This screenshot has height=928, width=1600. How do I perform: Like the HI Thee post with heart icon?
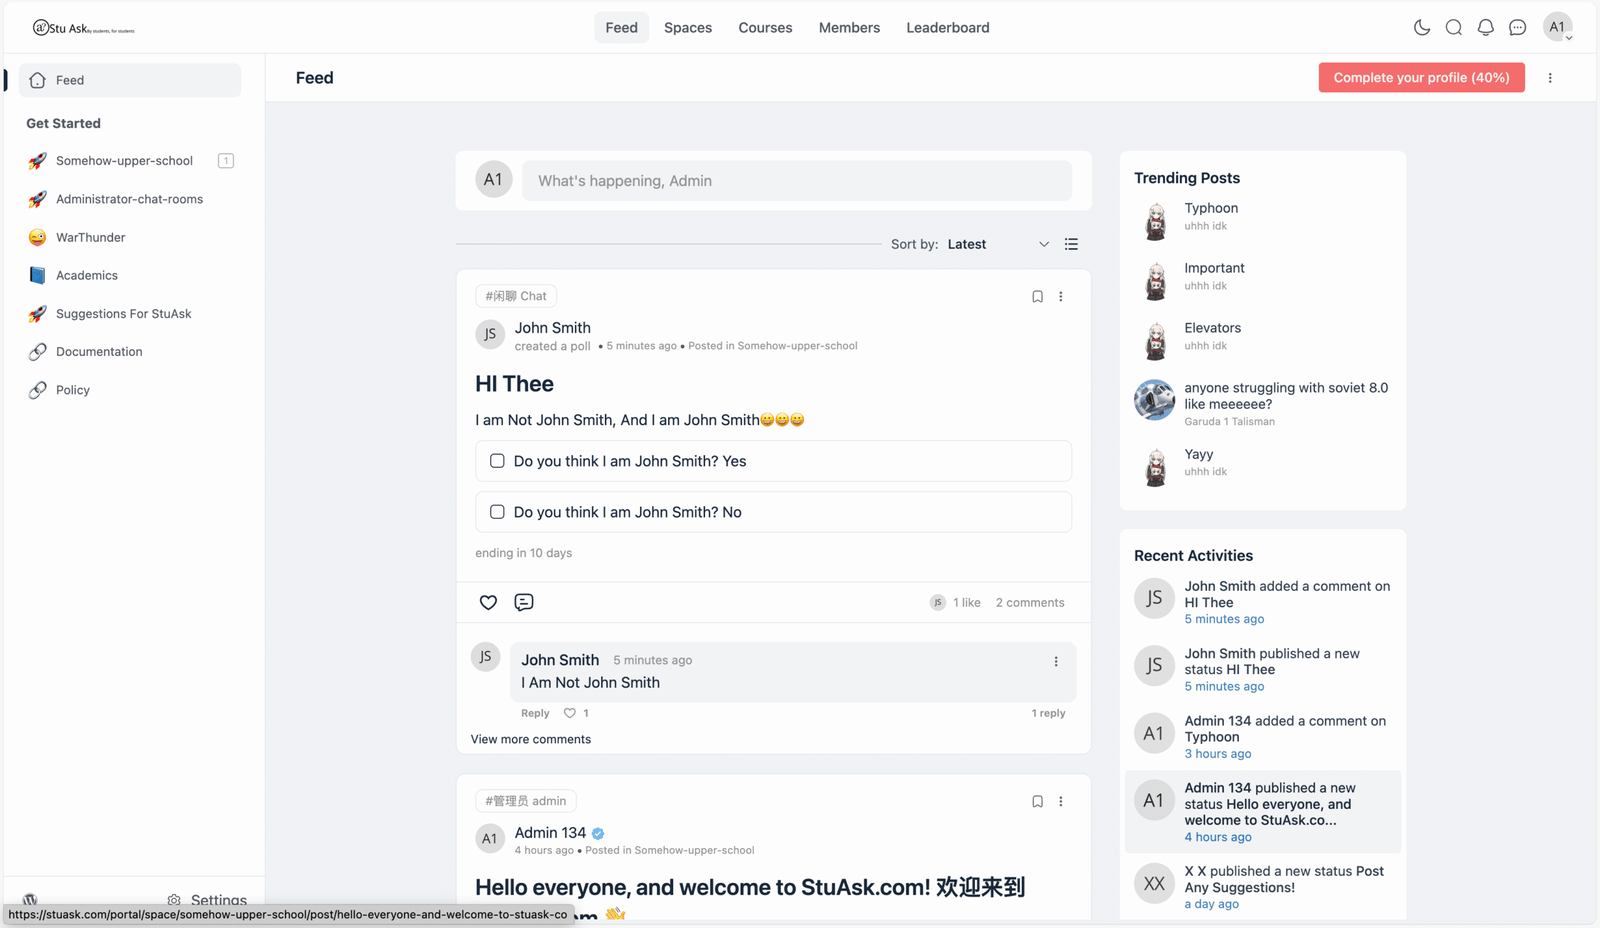tap(488, 602)
